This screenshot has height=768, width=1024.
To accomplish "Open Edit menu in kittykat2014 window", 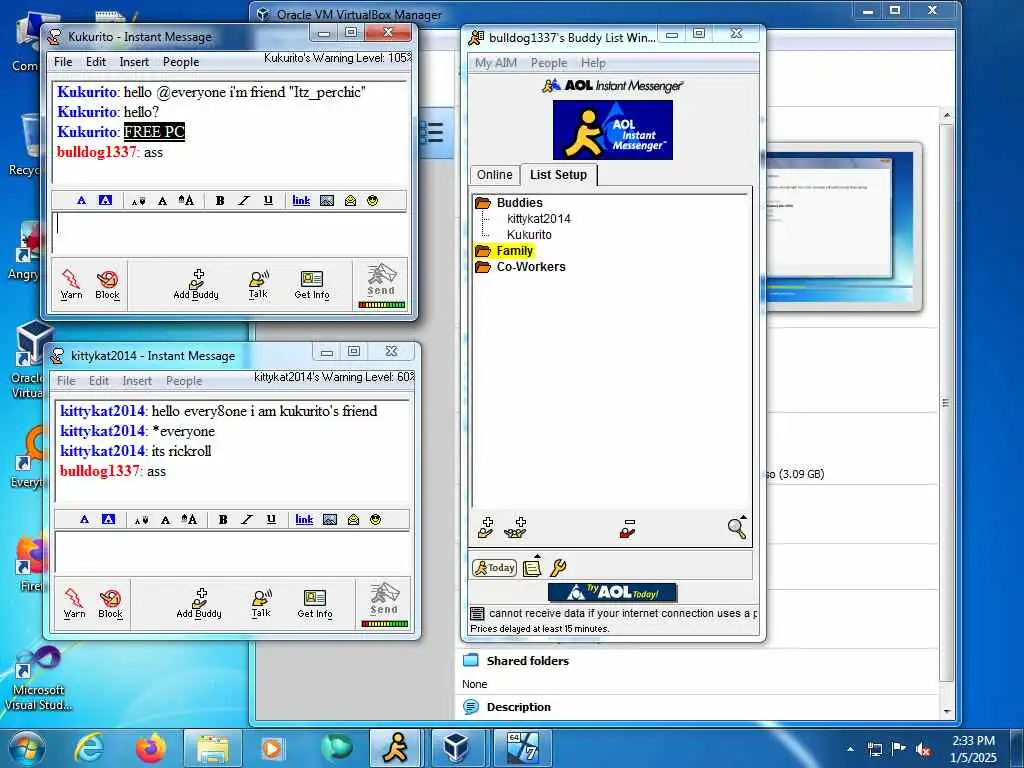I will pyautogui.click(x=99, y=381).
